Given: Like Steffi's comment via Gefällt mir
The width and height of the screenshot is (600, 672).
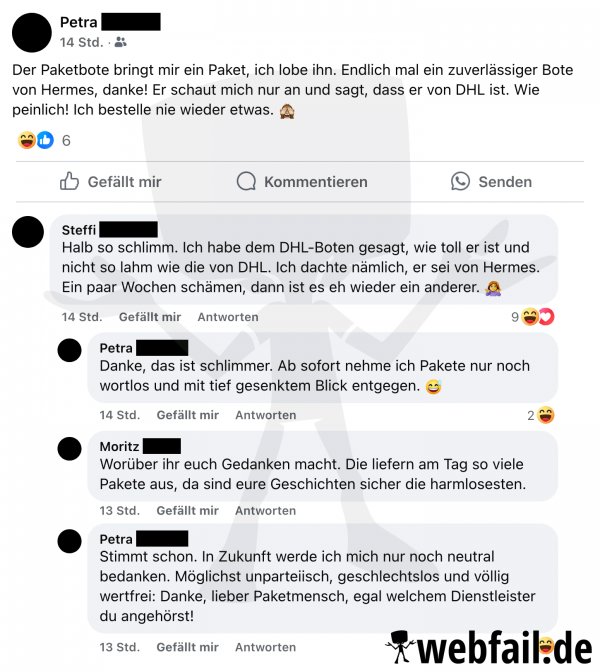Looking at the screenshot, I should pos(150,317).
